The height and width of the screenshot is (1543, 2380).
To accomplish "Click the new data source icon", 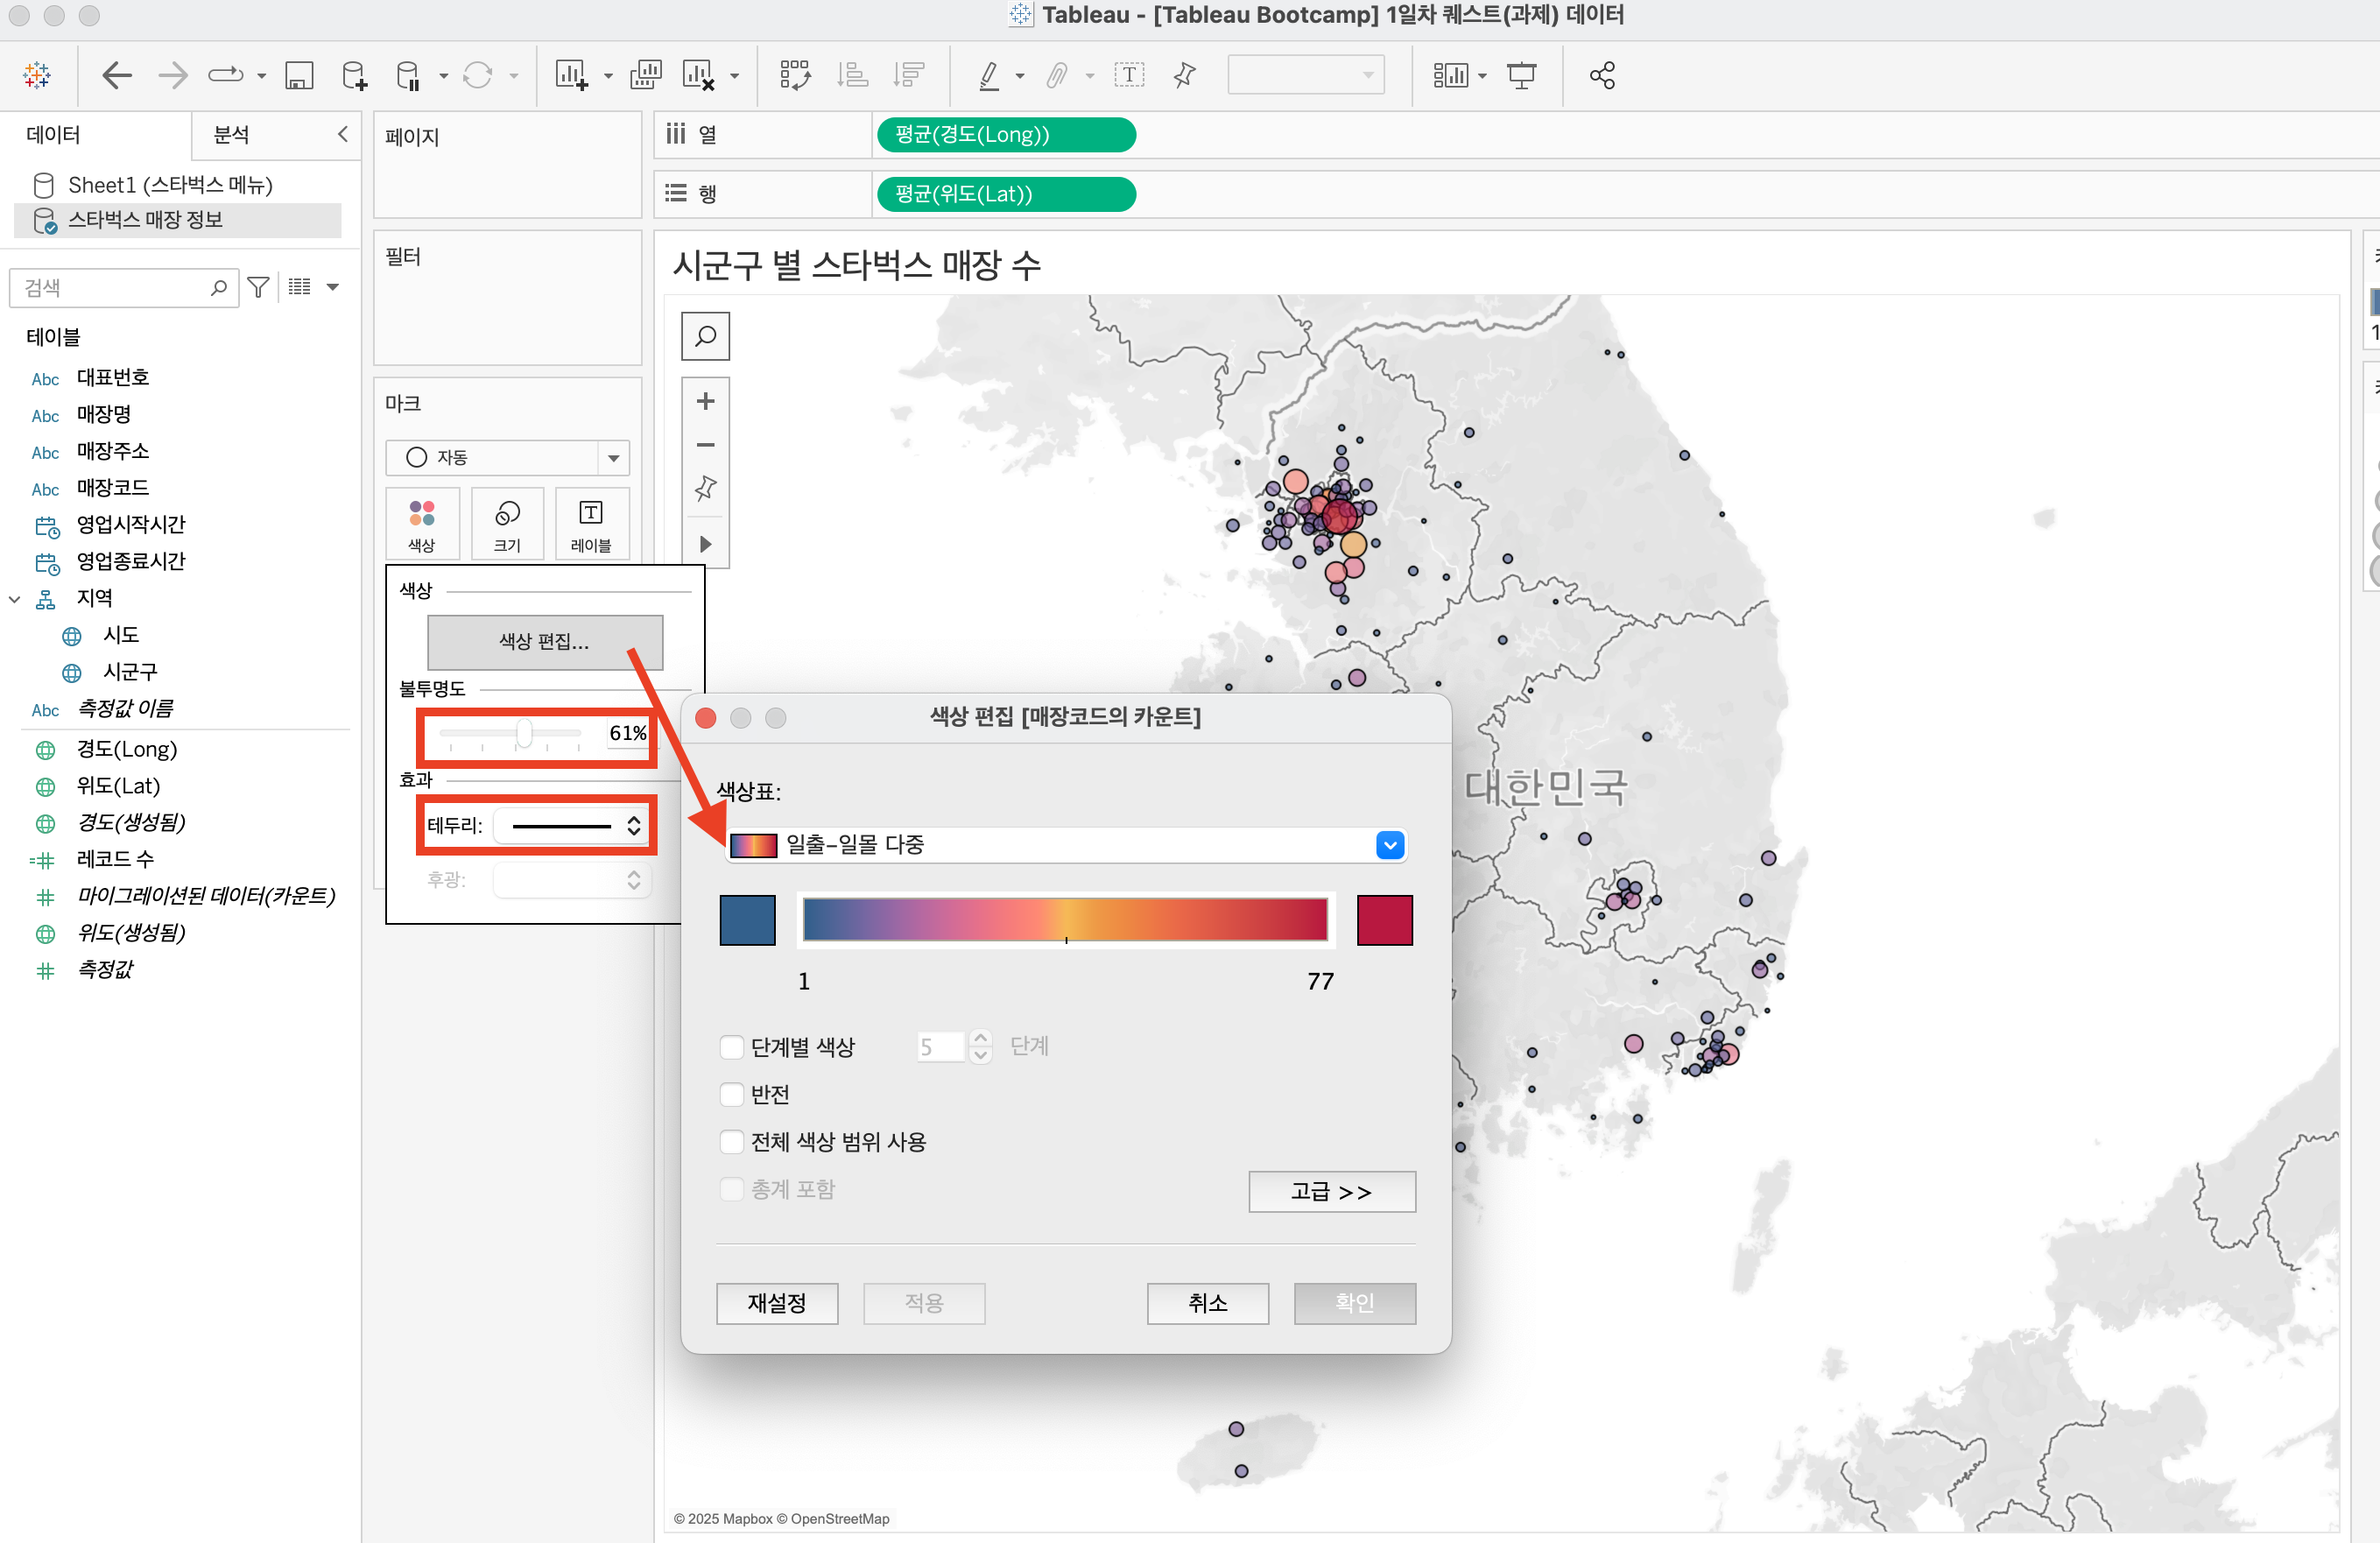I will click(353, 75).
